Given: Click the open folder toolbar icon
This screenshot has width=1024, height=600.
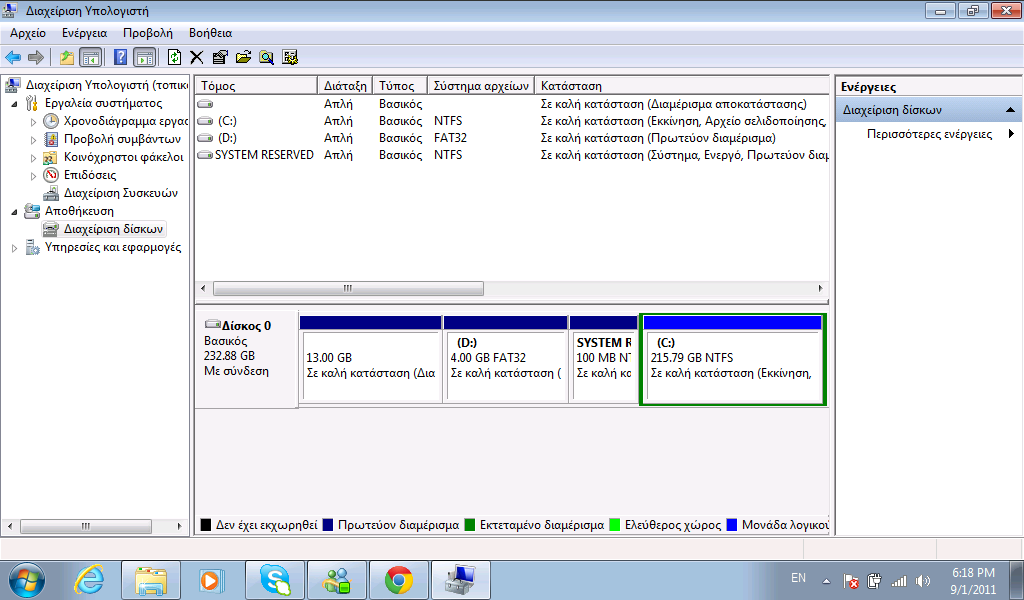Looking at the screenshot, I should pos(243,57).
